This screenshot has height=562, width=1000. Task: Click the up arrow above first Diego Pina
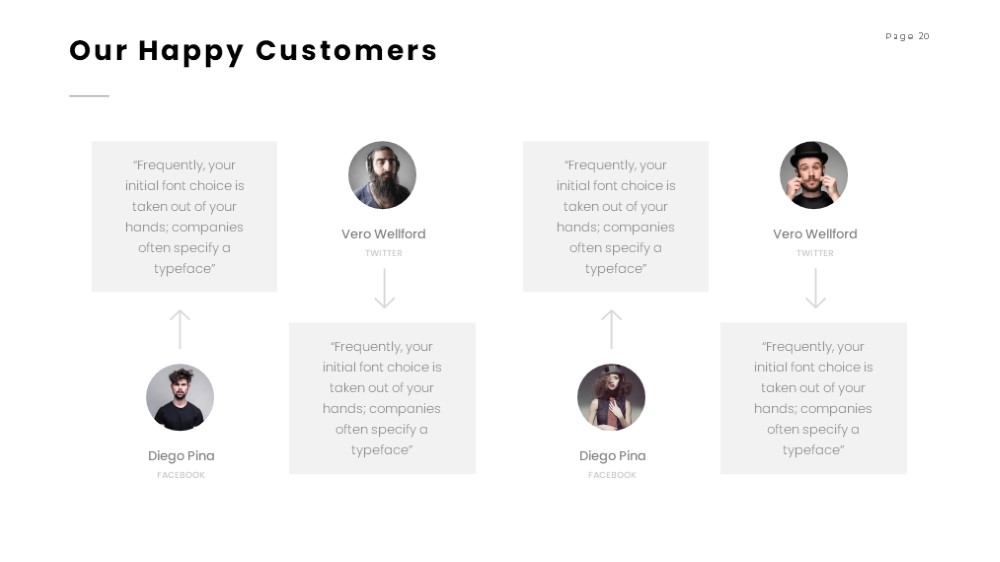(180, 329)
